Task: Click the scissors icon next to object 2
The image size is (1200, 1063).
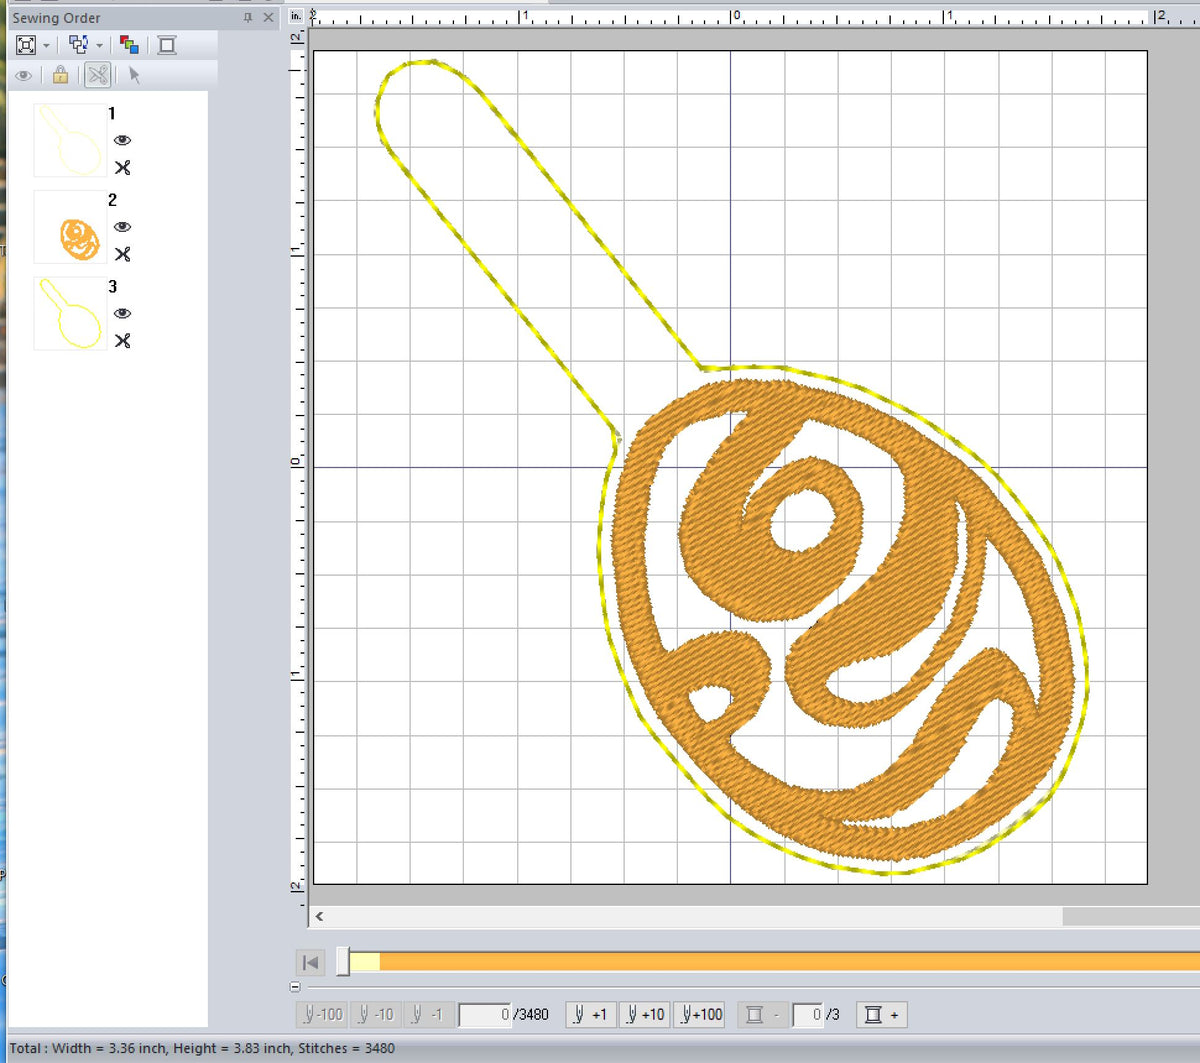Action: tap(122, 254)
